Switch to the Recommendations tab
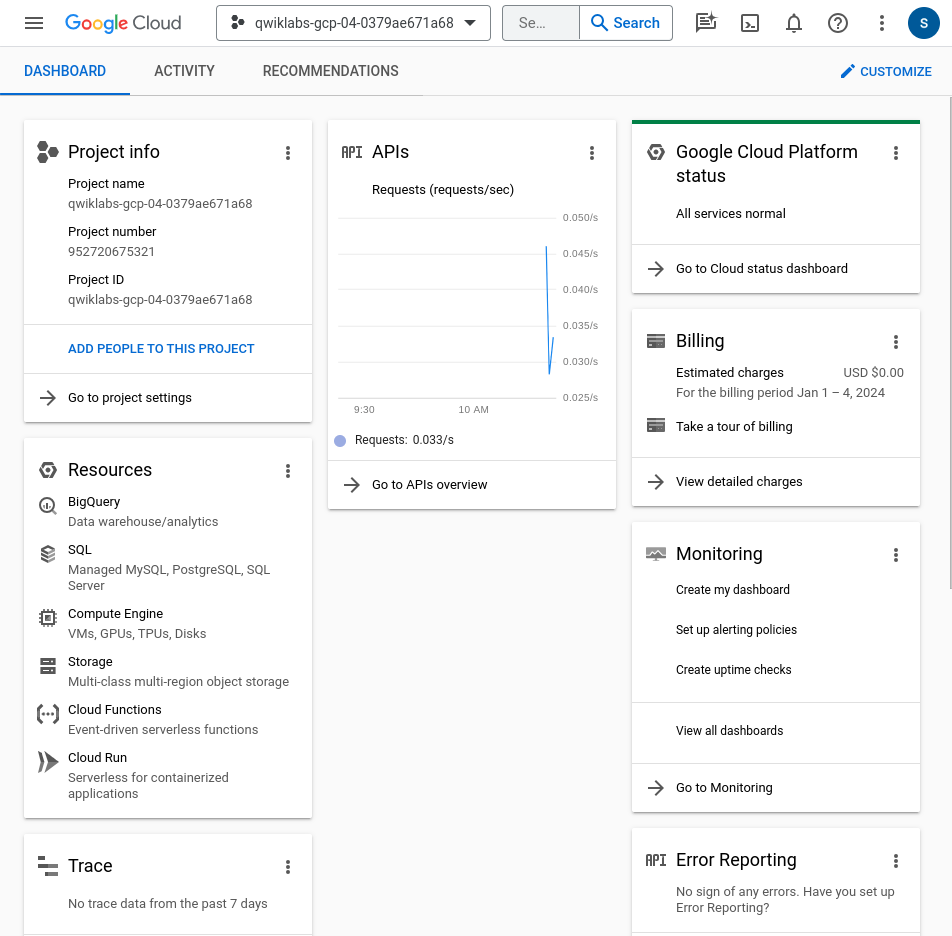 point(330,71)
